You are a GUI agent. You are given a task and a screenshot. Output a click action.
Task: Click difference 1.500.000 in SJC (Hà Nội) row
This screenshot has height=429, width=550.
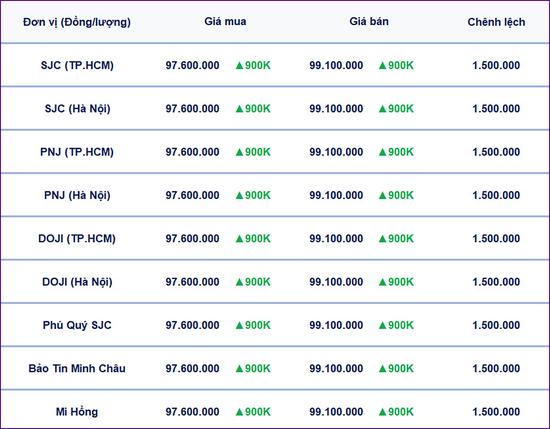[x=496, y=109]
